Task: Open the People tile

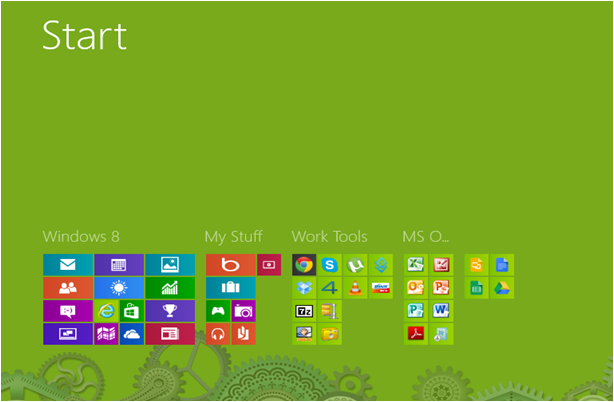Action: 68,288
